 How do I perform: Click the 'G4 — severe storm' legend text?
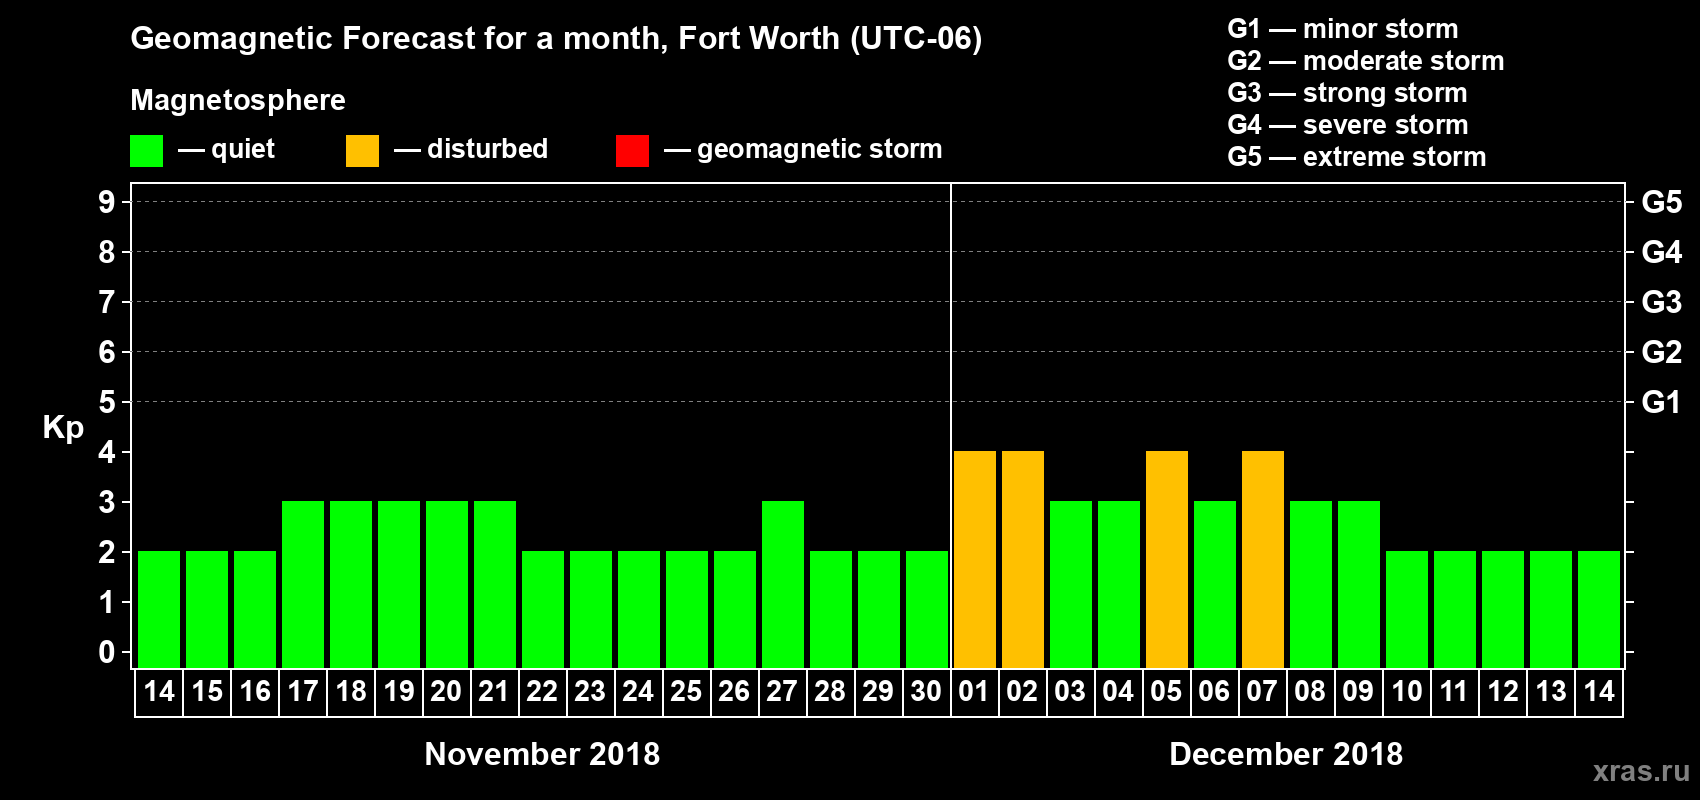click(1348, 125)
